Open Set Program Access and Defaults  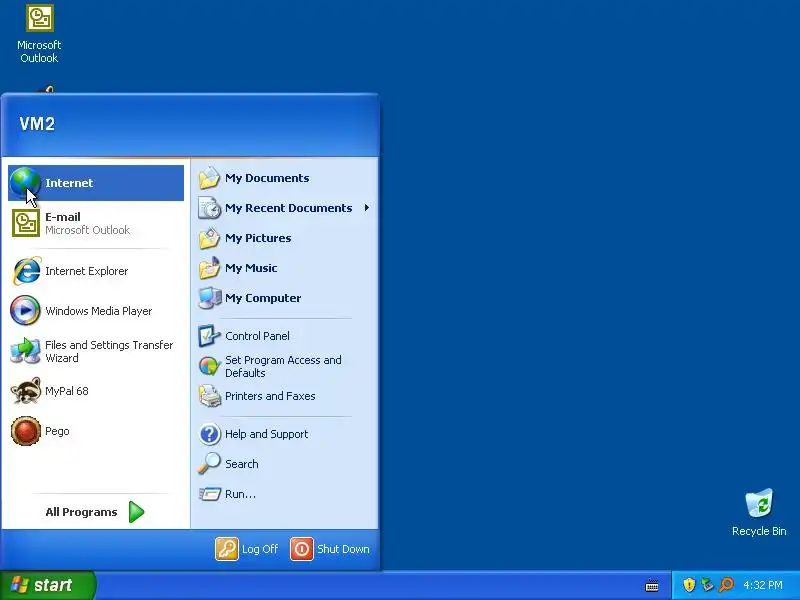285,366
